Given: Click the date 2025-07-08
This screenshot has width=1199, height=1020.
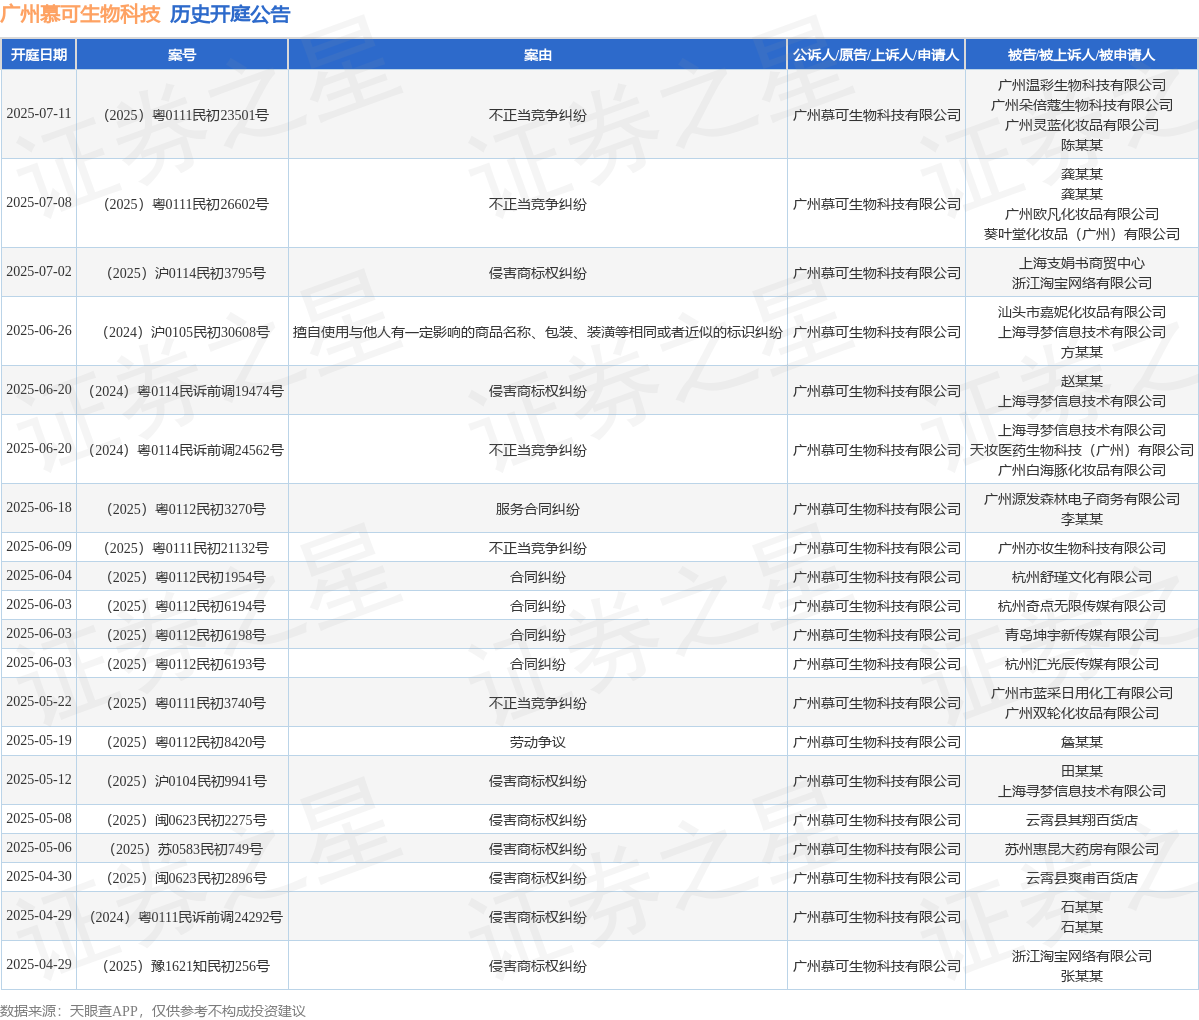Looking at the screenshot, I should click(39, 203).
